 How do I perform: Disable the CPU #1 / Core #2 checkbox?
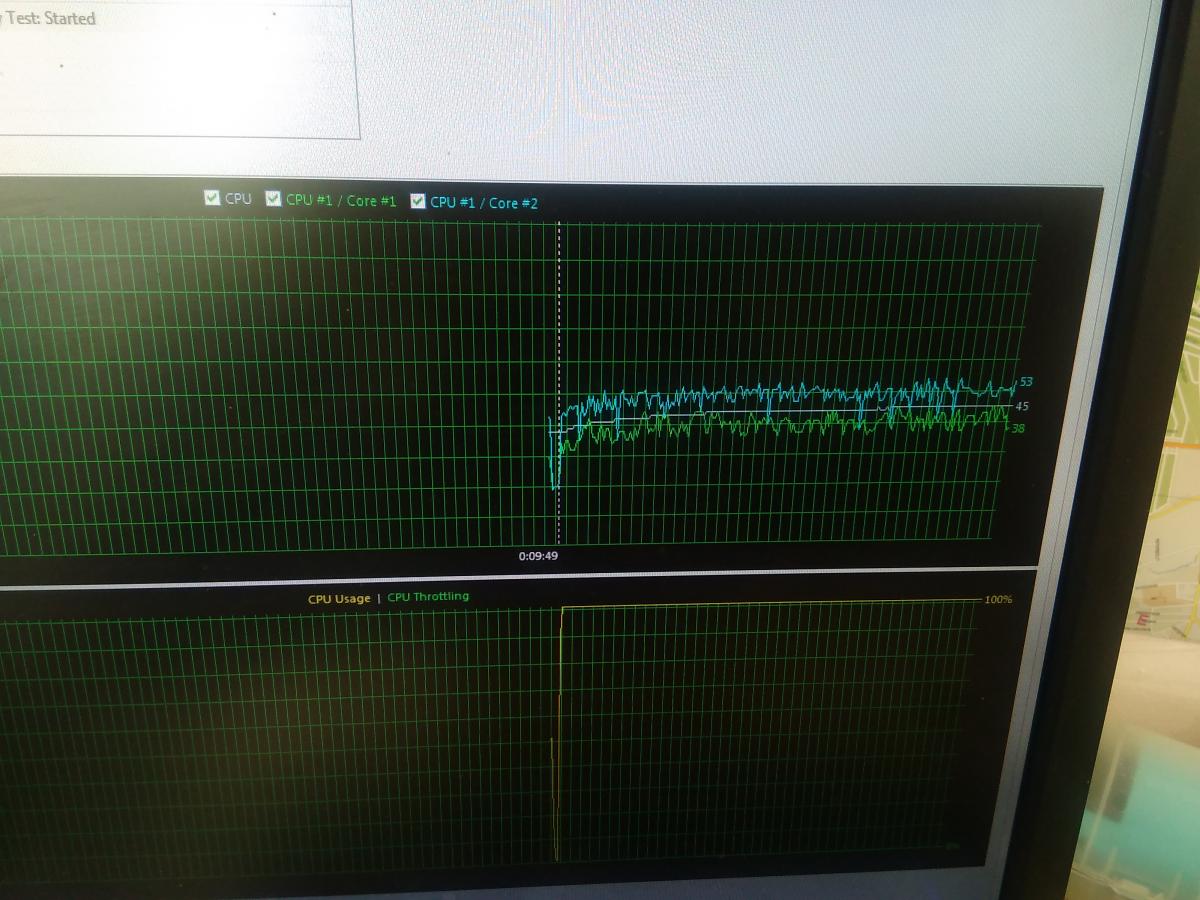[x=418, y=201]
